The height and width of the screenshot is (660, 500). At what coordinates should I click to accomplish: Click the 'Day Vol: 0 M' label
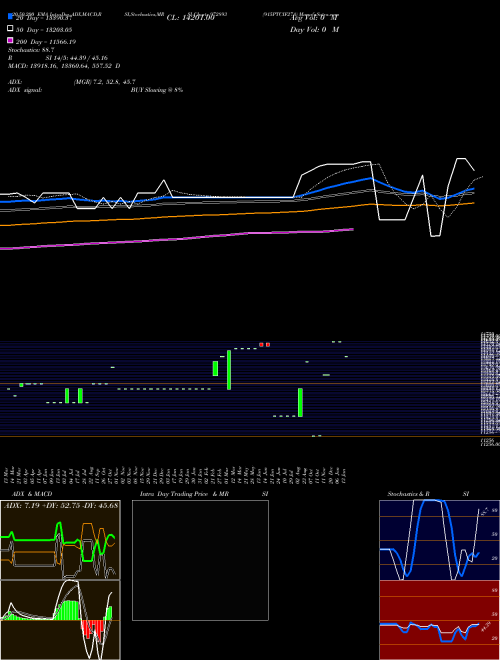pyautogui.click(x=314, y=30)
